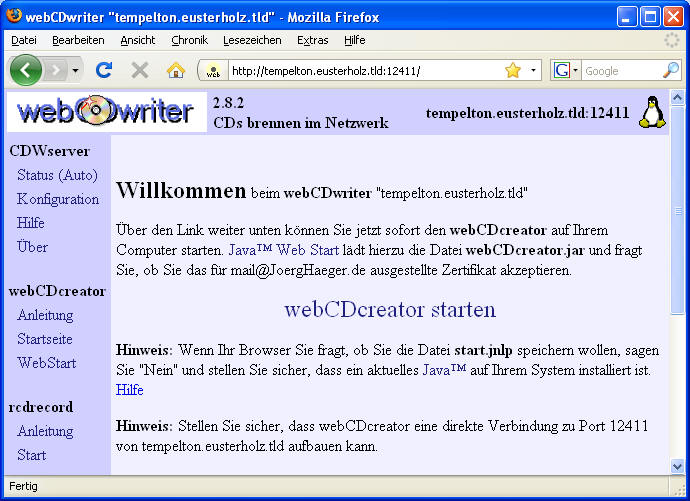Go to Home page via house icon
Image resolution: width=690 pixels, height=501 pixels.
pyautogui.click(x=176, y=70)
